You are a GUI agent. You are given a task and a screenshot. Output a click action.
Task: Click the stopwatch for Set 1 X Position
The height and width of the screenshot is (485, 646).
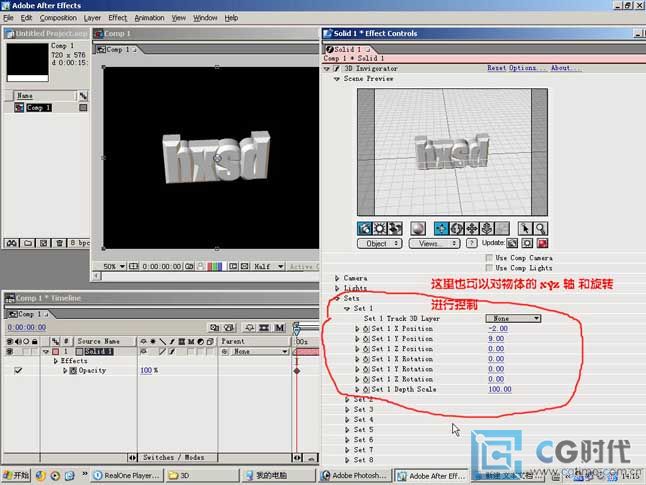(x=366, y=329)
